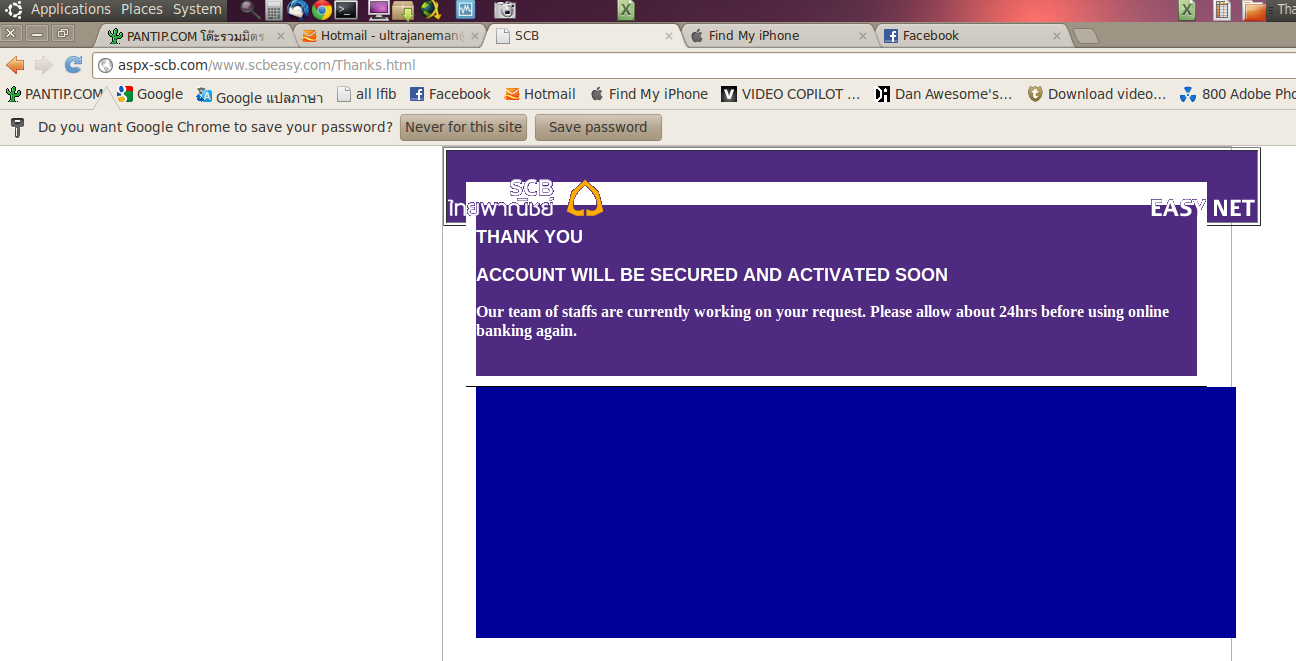Switch to the Find My iPhone tab
This screenshot has height=661, width=1296.
pos(778,36)
